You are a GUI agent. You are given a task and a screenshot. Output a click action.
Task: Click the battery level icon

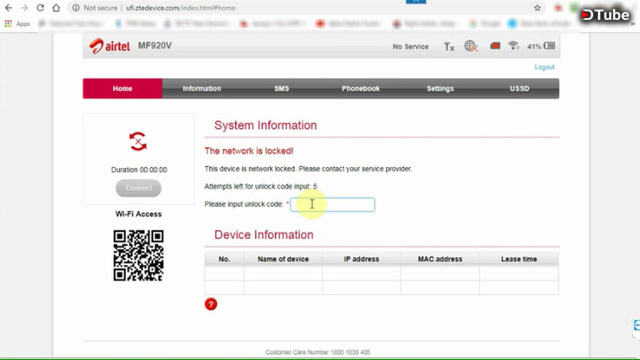click(x=549, y=46)
